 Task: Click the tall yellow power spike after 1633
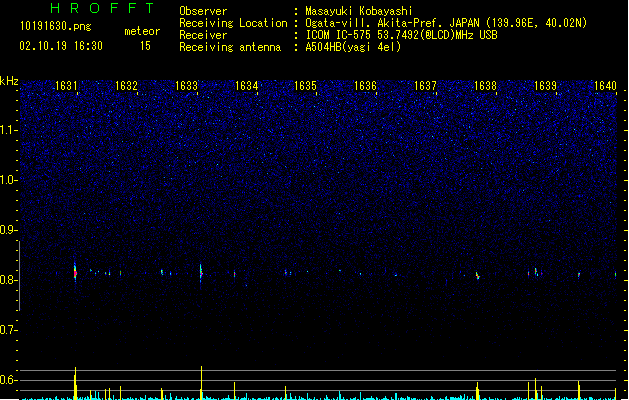coord(201,383)
